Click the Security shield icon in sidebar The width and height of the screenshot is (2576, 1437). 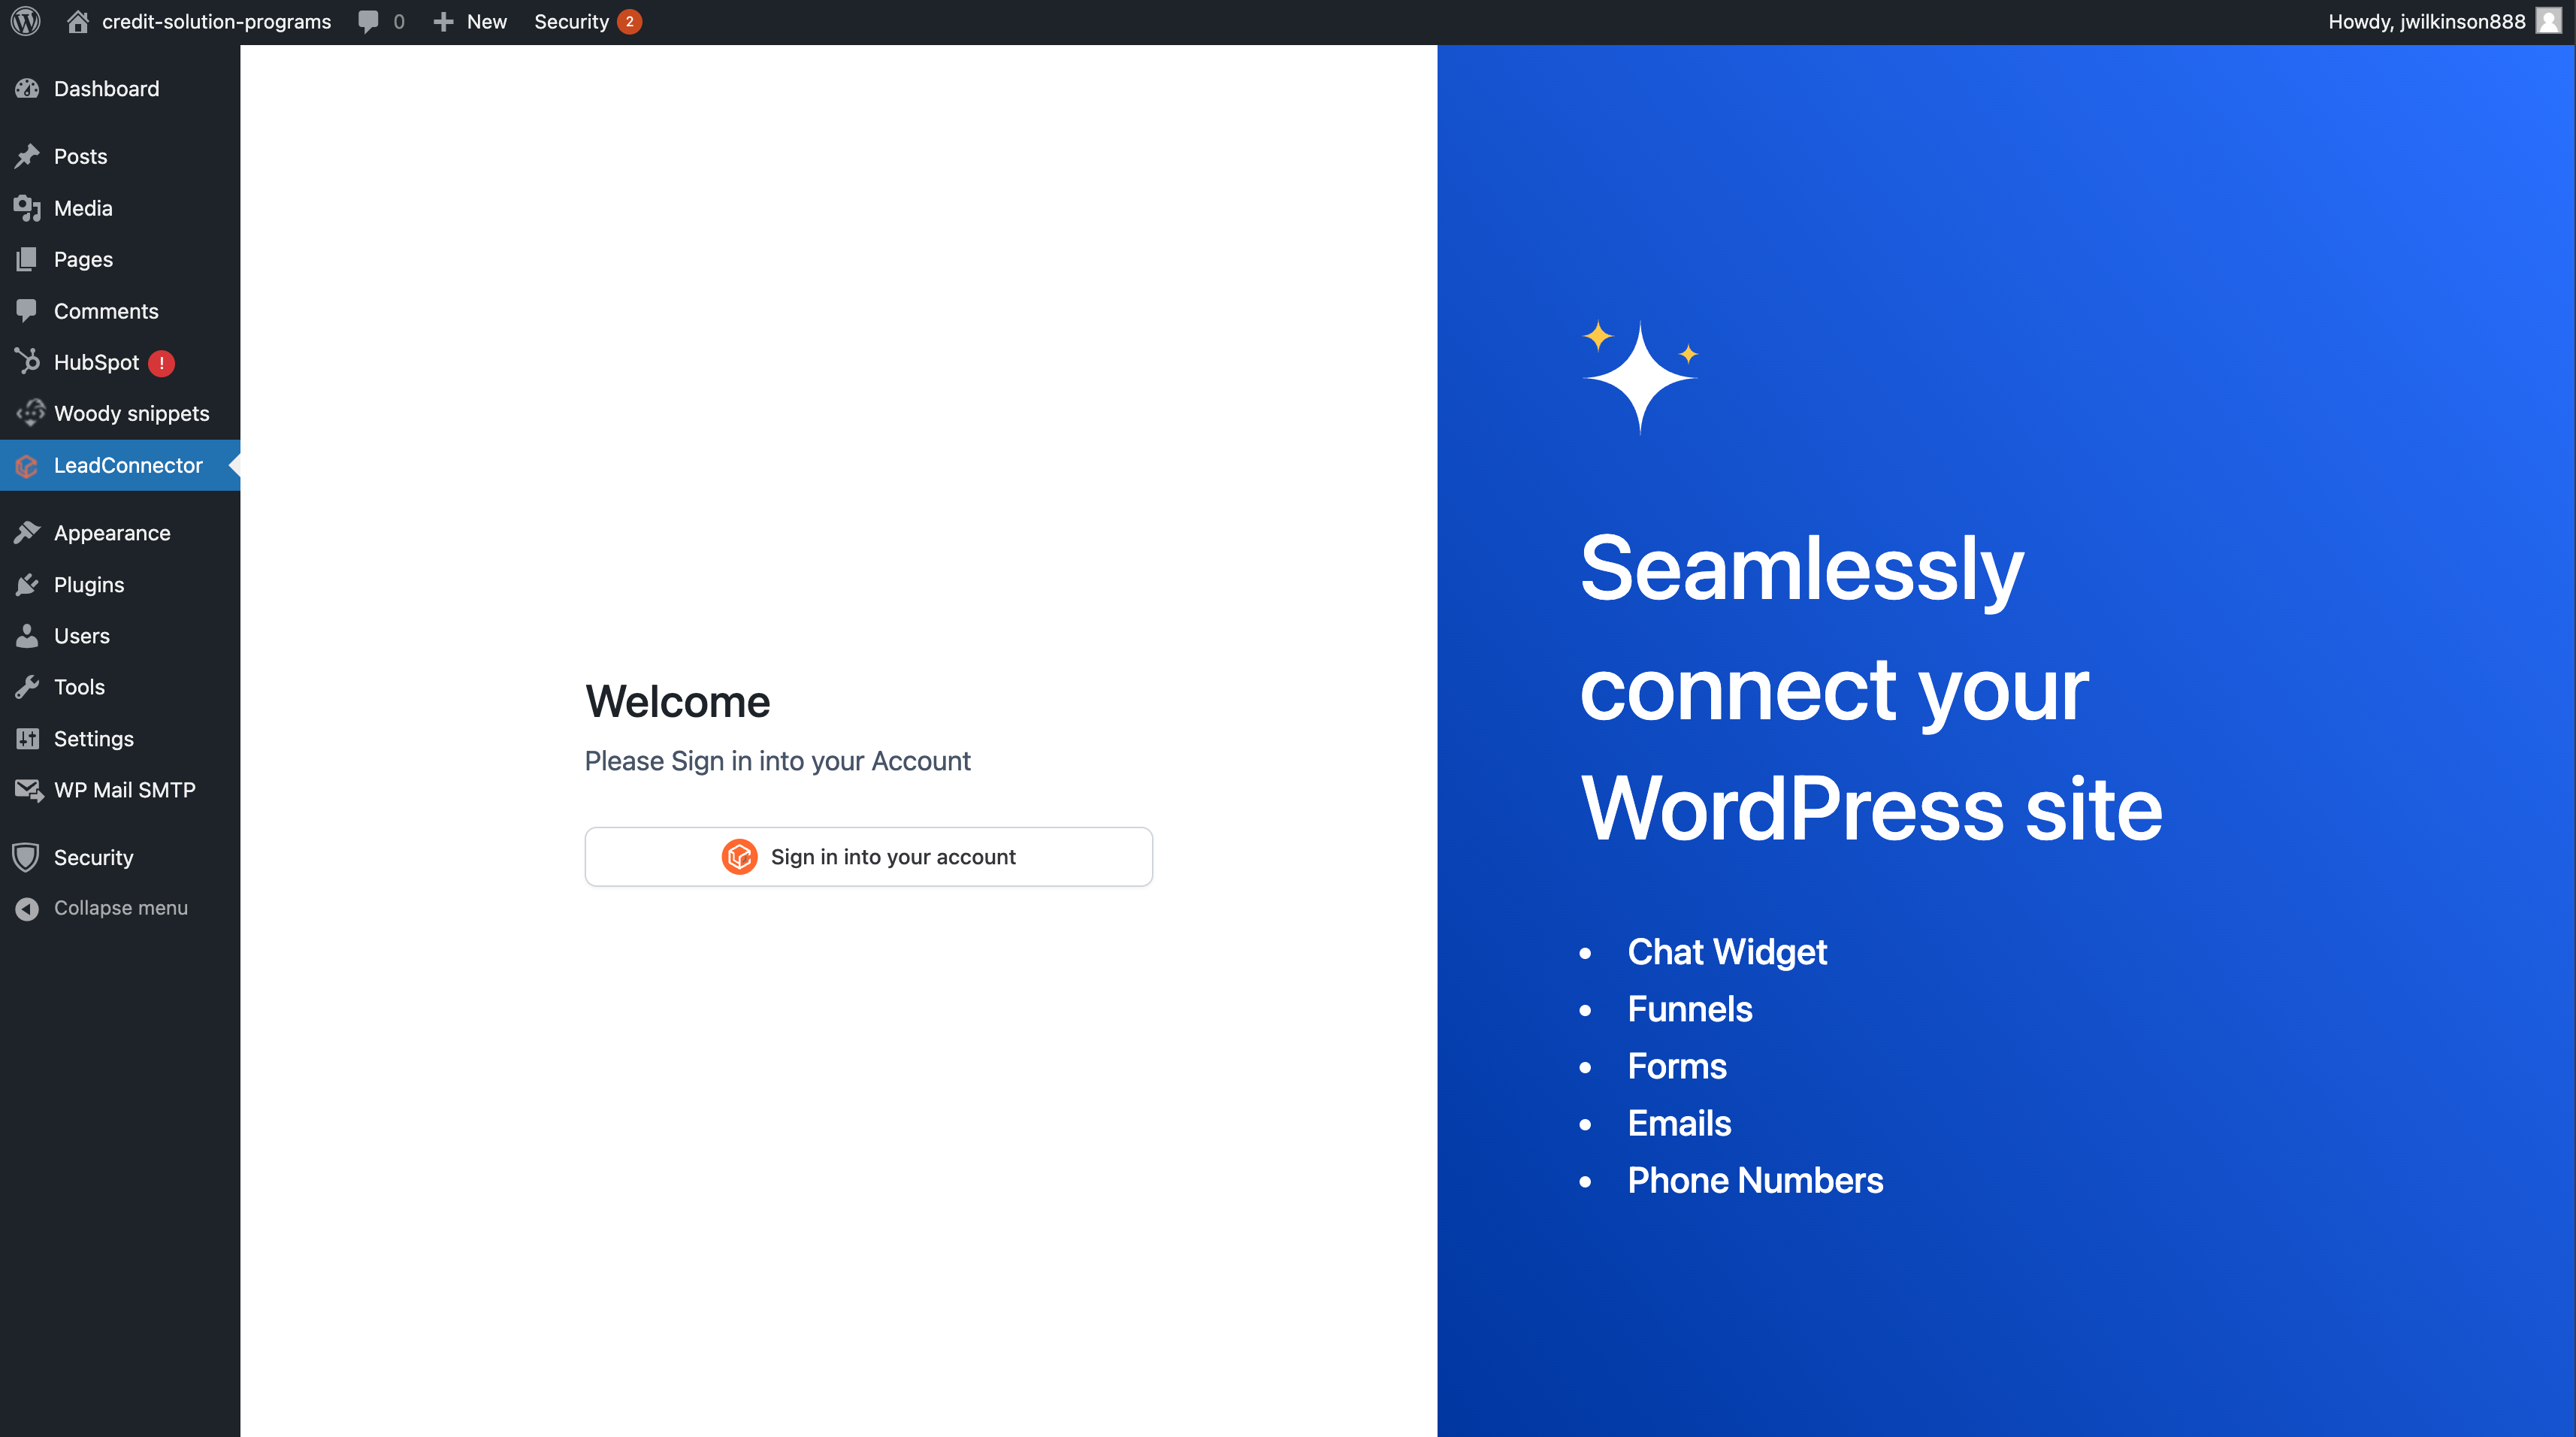tap(26, 857)
